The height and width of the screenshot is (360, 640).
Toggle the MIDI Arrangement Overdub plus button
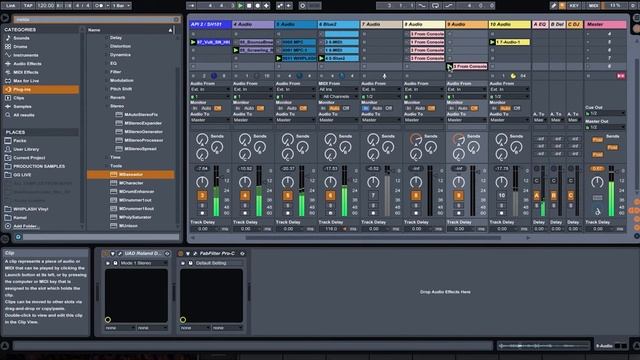(x=267, y=6)
